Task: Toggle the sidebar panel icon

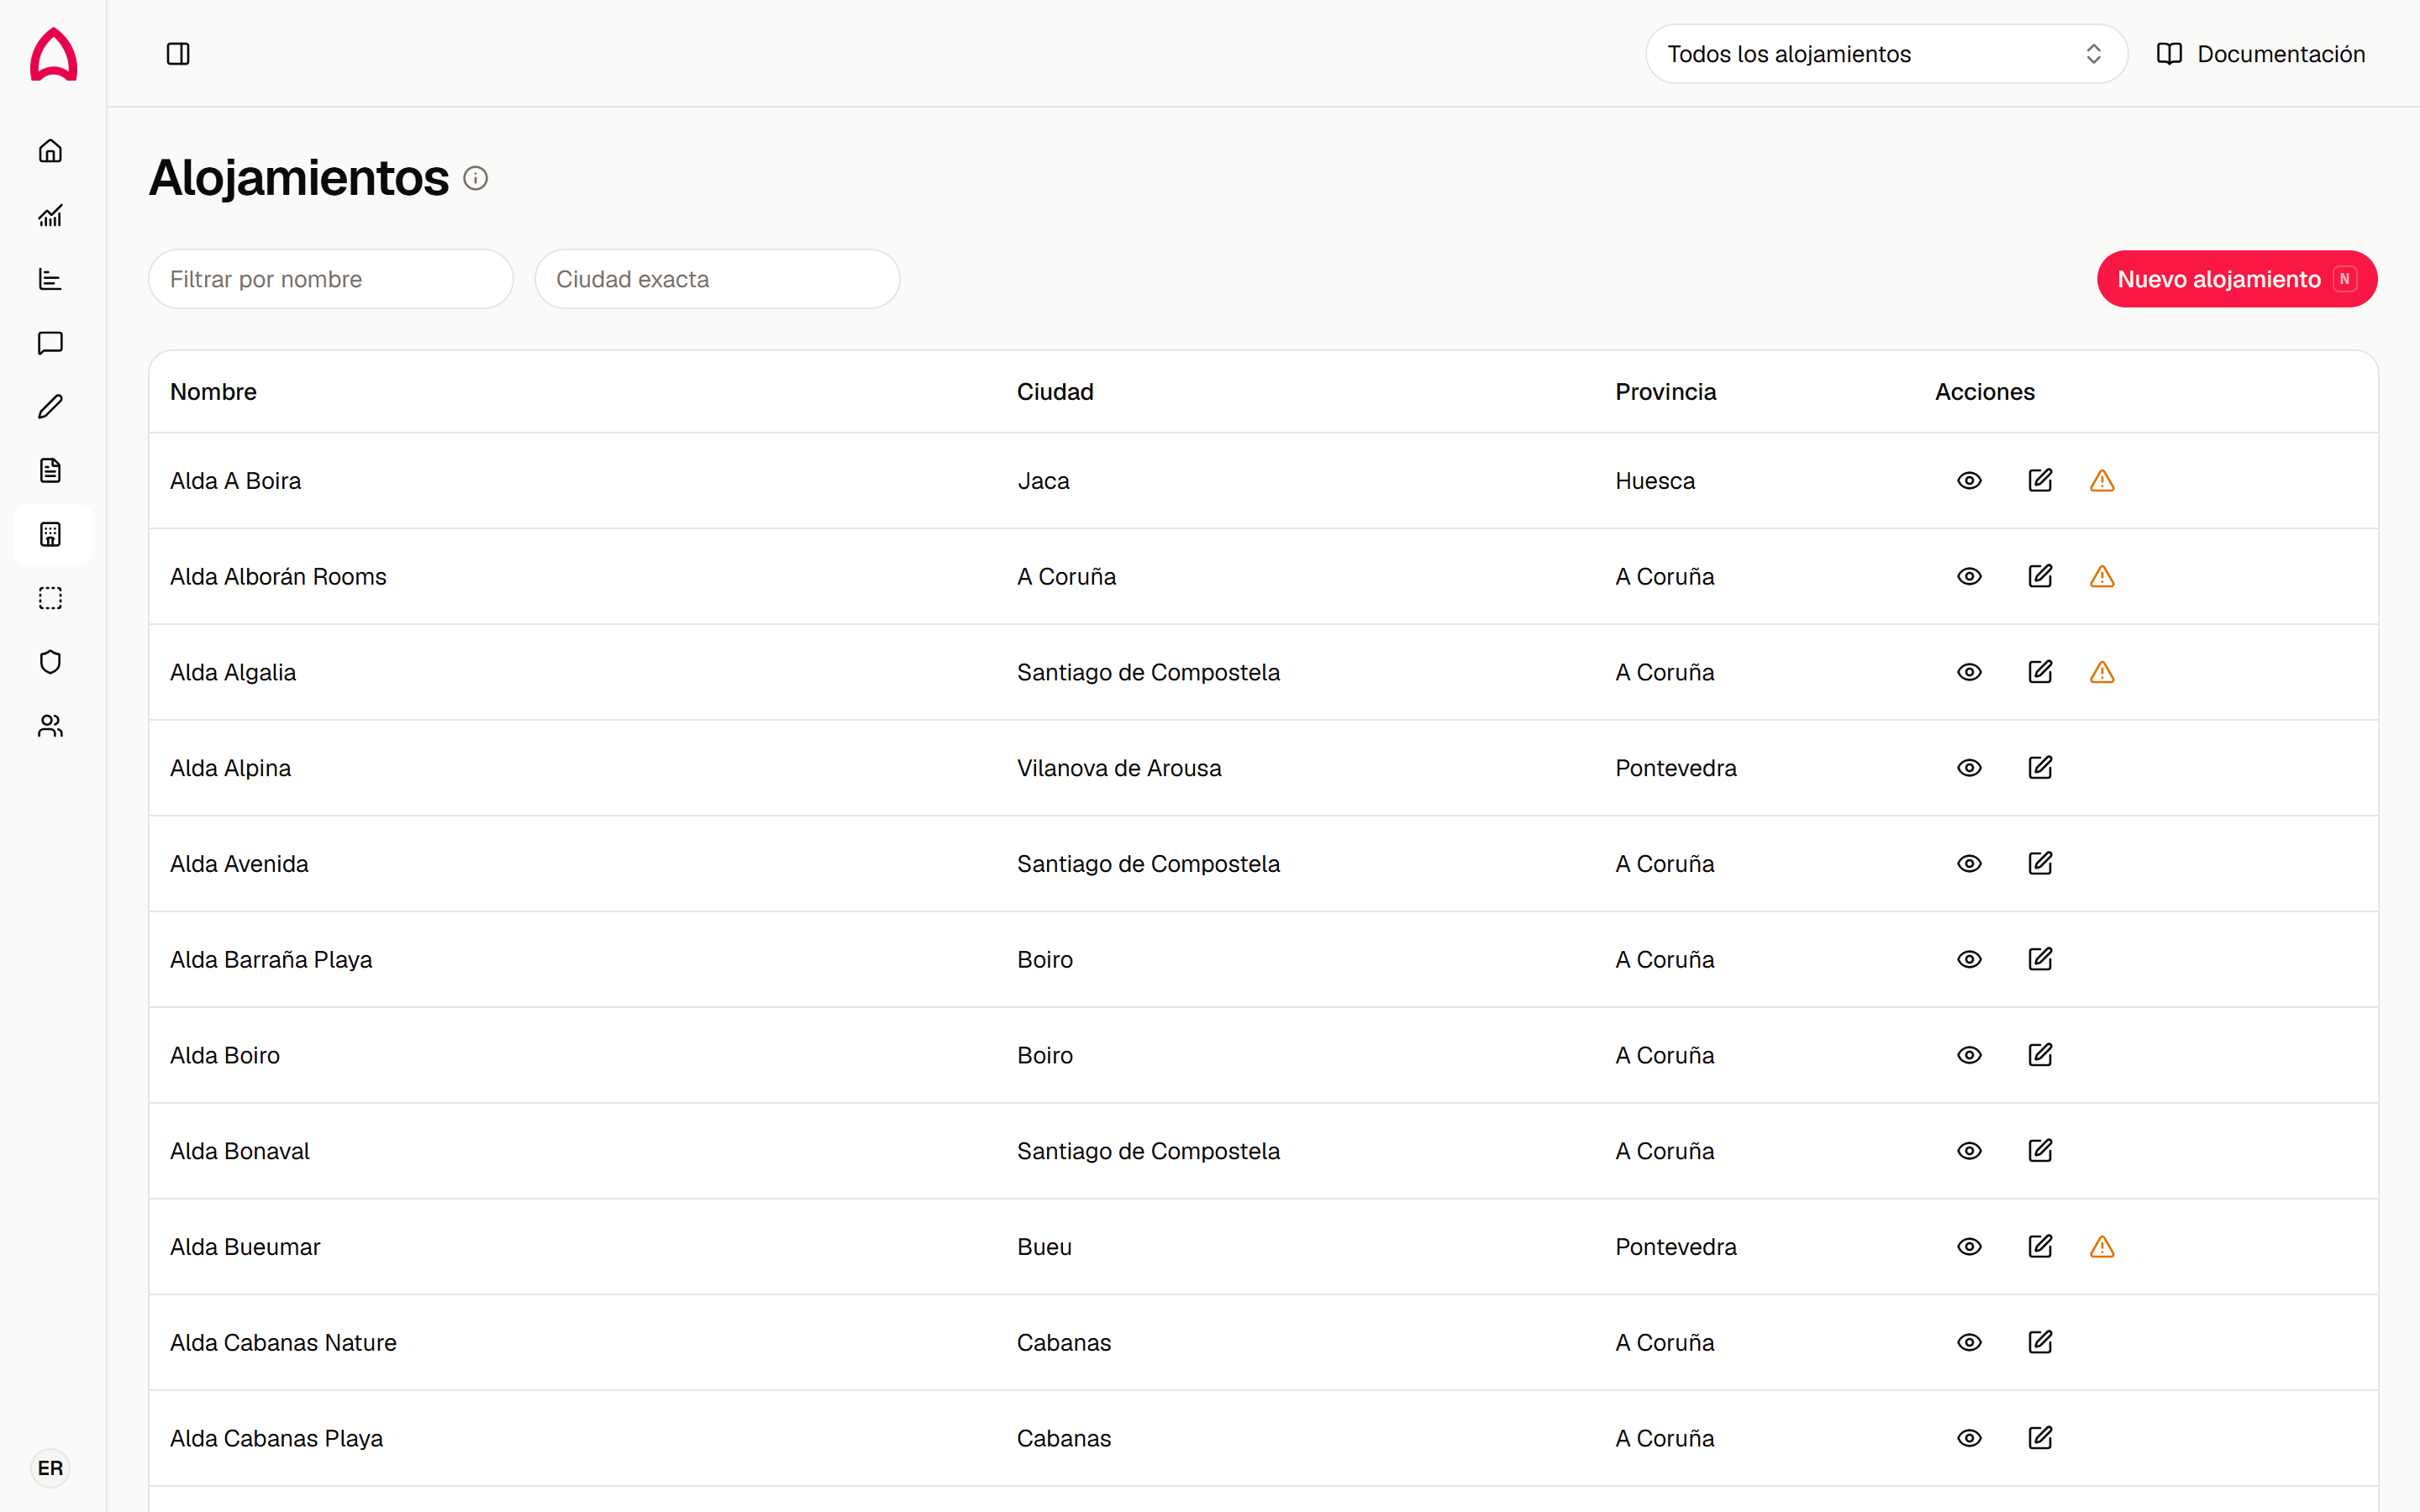Action: pyautogui.click(x=178, y=54)
